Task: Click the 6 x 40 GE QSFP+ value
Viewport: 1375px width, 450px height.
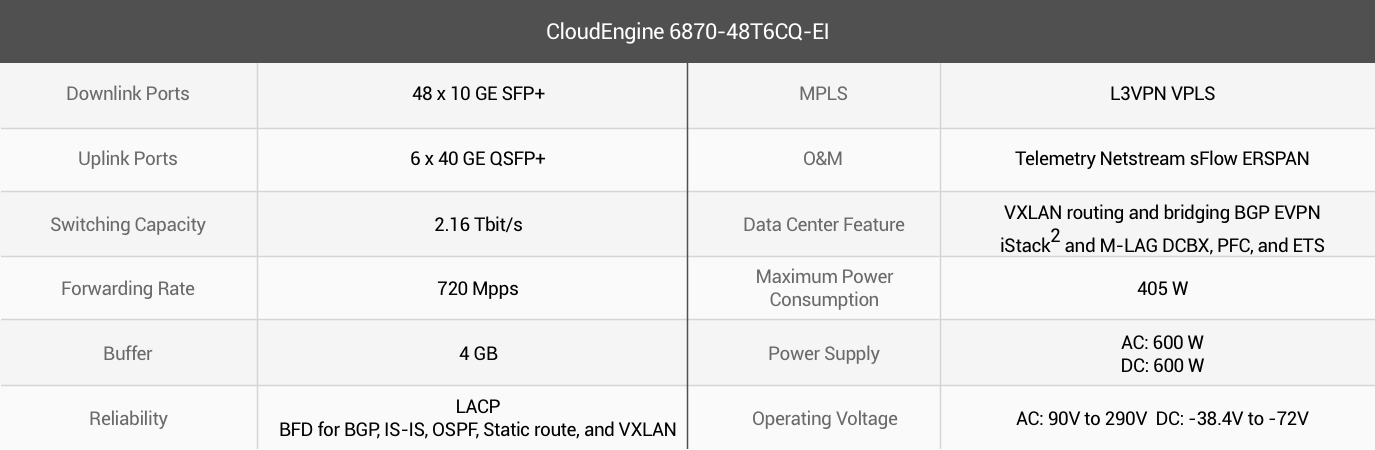Action: click(472, 159)
